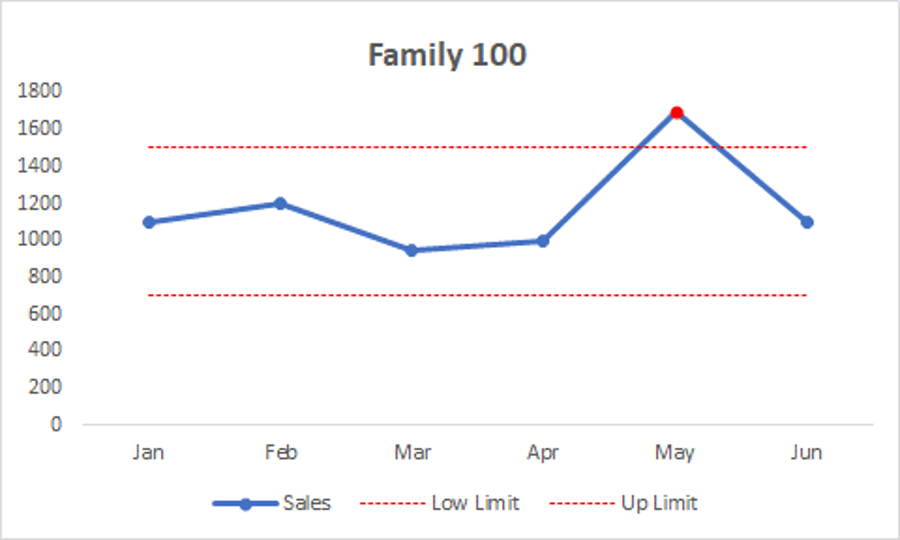Click the Mar category axis label
The height and width of the screenshot is (540, 900).
coord(412,453)
